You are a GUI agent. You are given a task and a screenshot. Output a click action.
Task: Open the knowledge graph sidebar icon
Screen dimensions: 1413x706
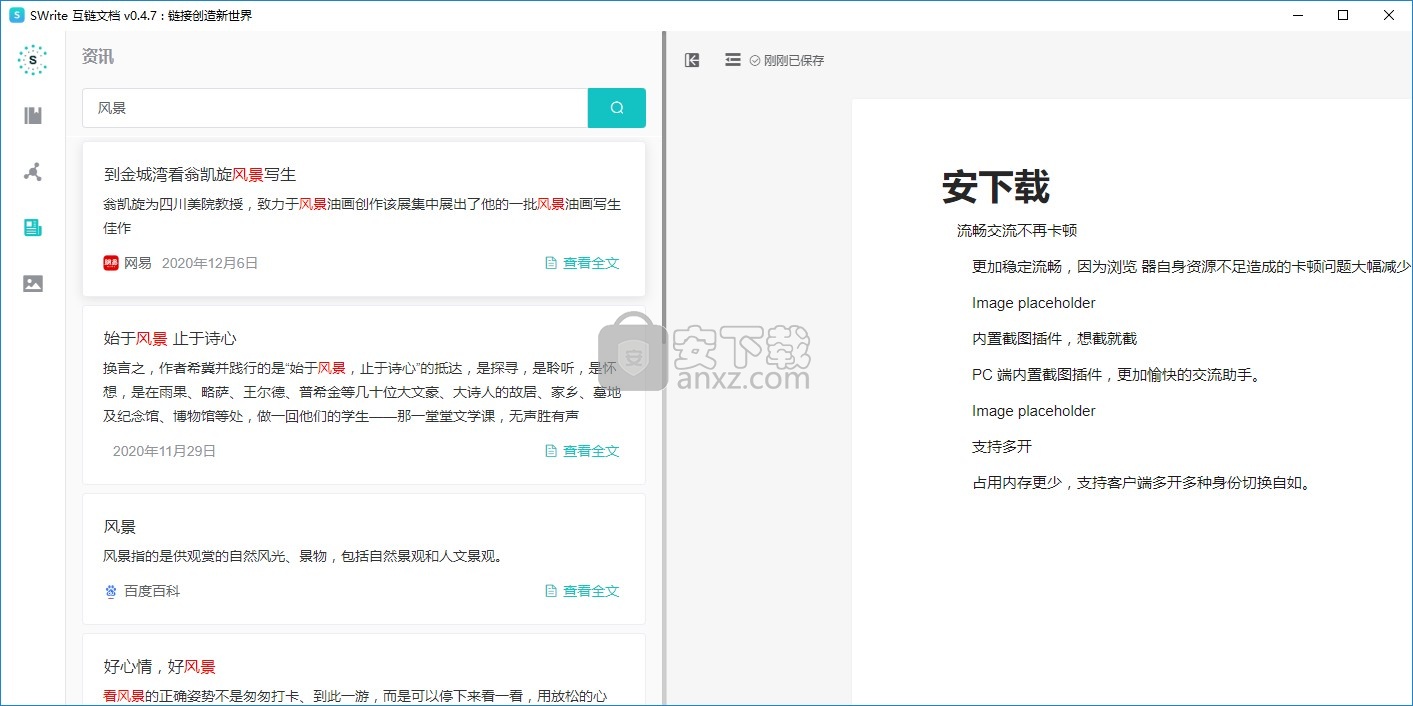[33, 172]
